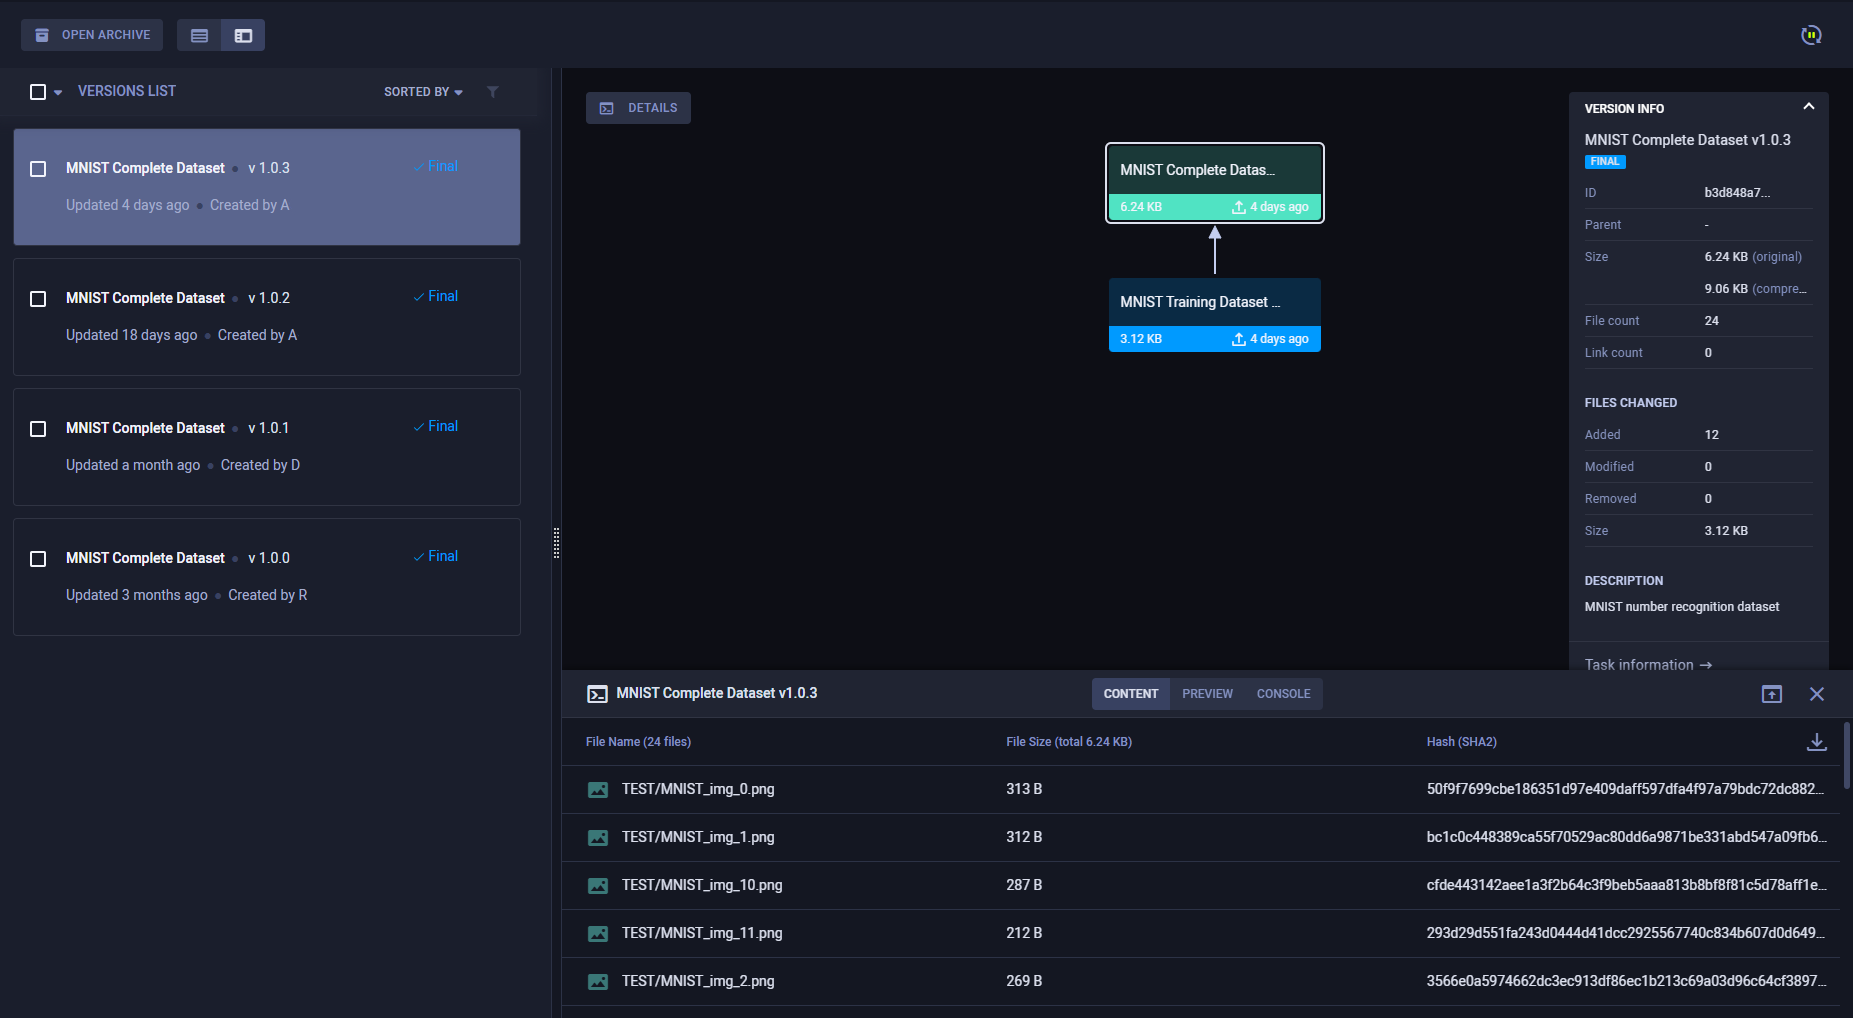
Task: Open the Console tab
Action: (x=1283, y=694)
